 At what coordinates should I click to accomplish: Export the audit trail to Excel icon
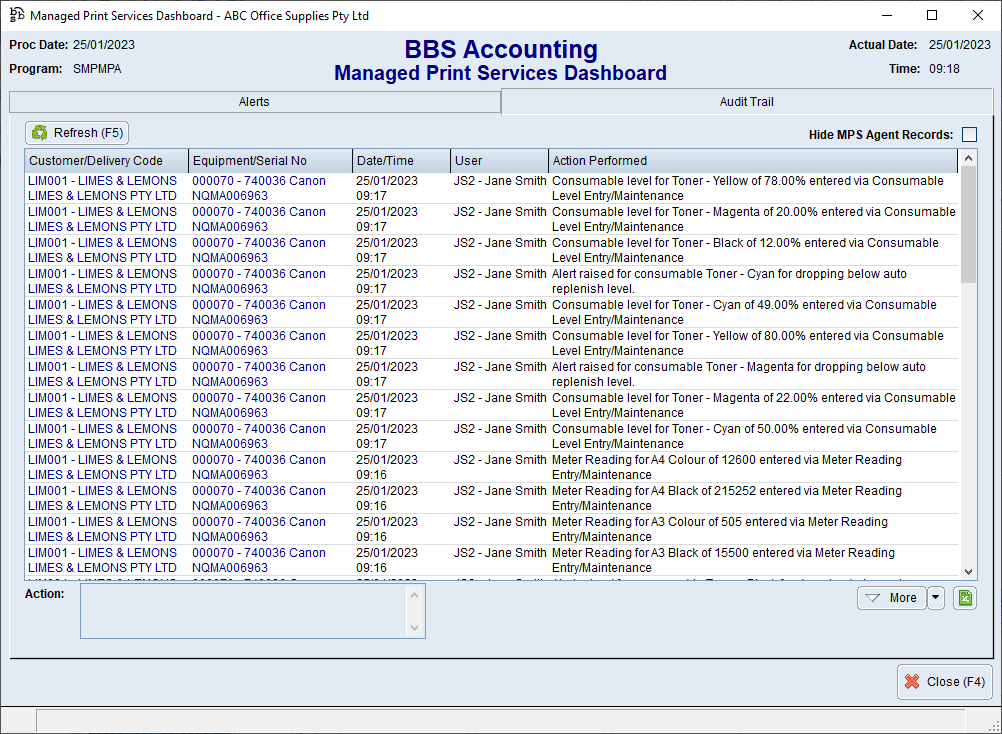[x=964, y=598]
